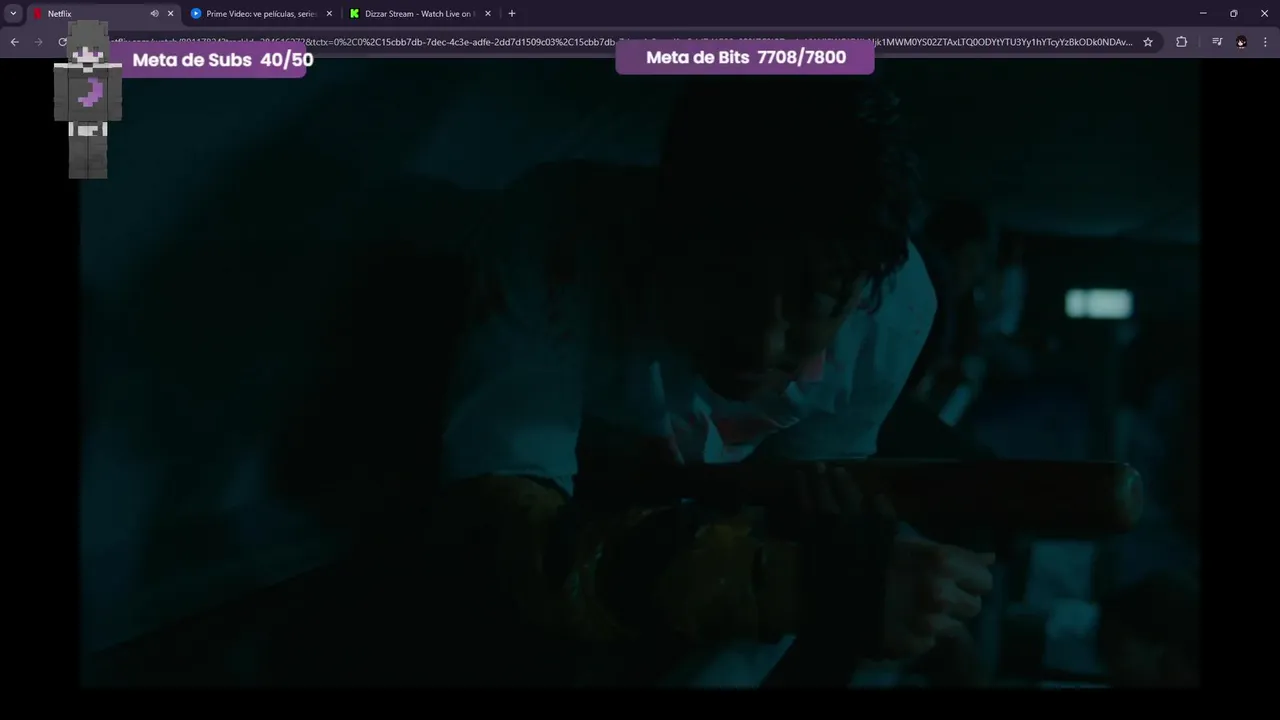Close the Dizzar Stream tab
Image resolution: width=1280 pixels, height=720 pixels.
[x=488, y=14]
